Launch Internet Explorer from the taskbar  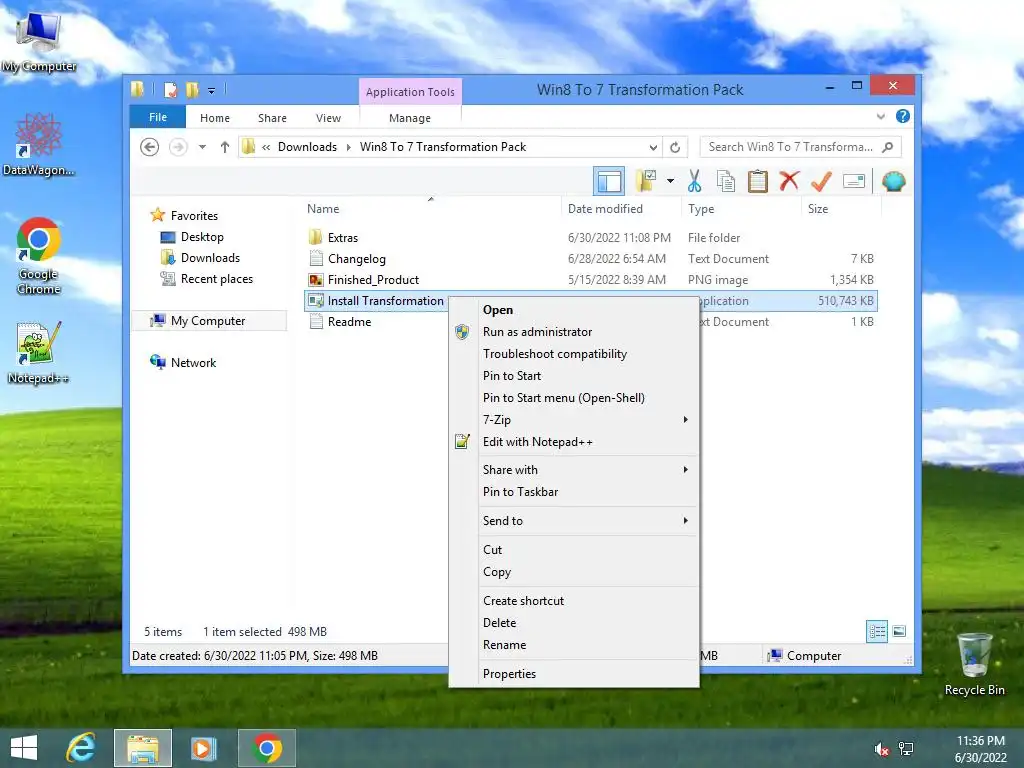(x=82, y=748)
